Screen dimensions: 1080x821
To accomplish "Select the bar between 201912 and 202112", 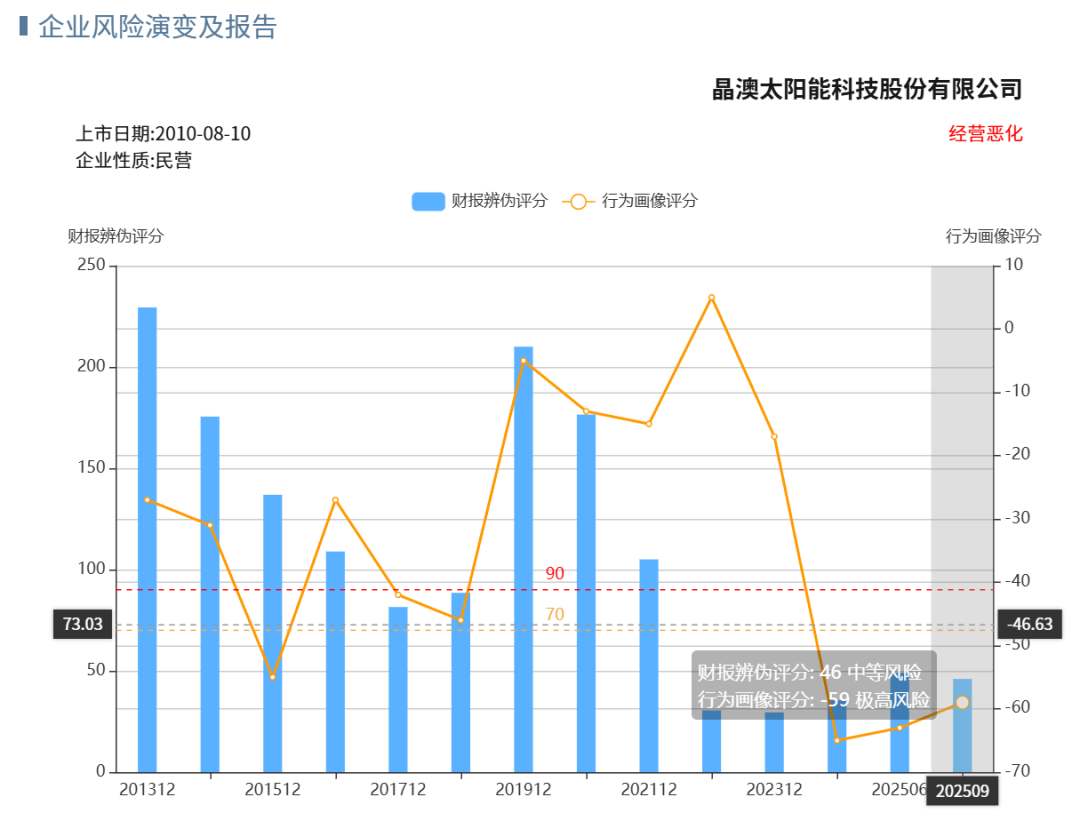I will 586,594.
